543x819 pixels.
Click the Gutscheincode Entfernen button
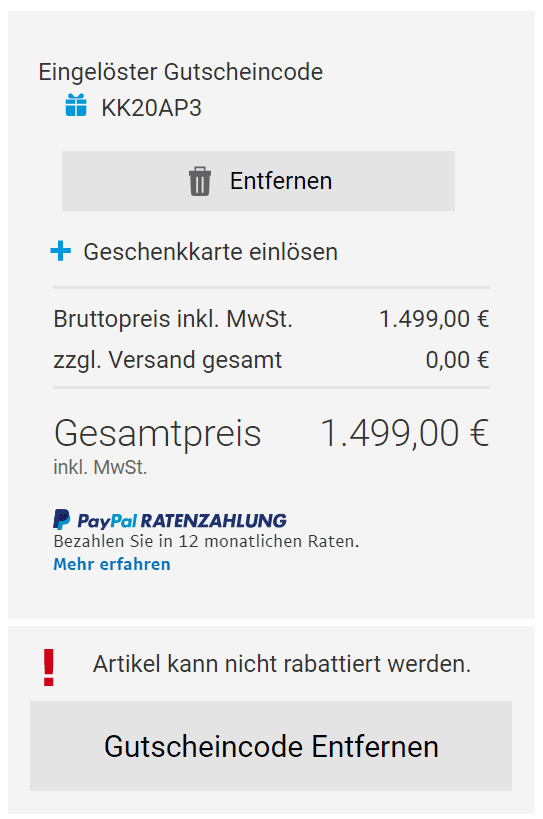pos(271,746)
